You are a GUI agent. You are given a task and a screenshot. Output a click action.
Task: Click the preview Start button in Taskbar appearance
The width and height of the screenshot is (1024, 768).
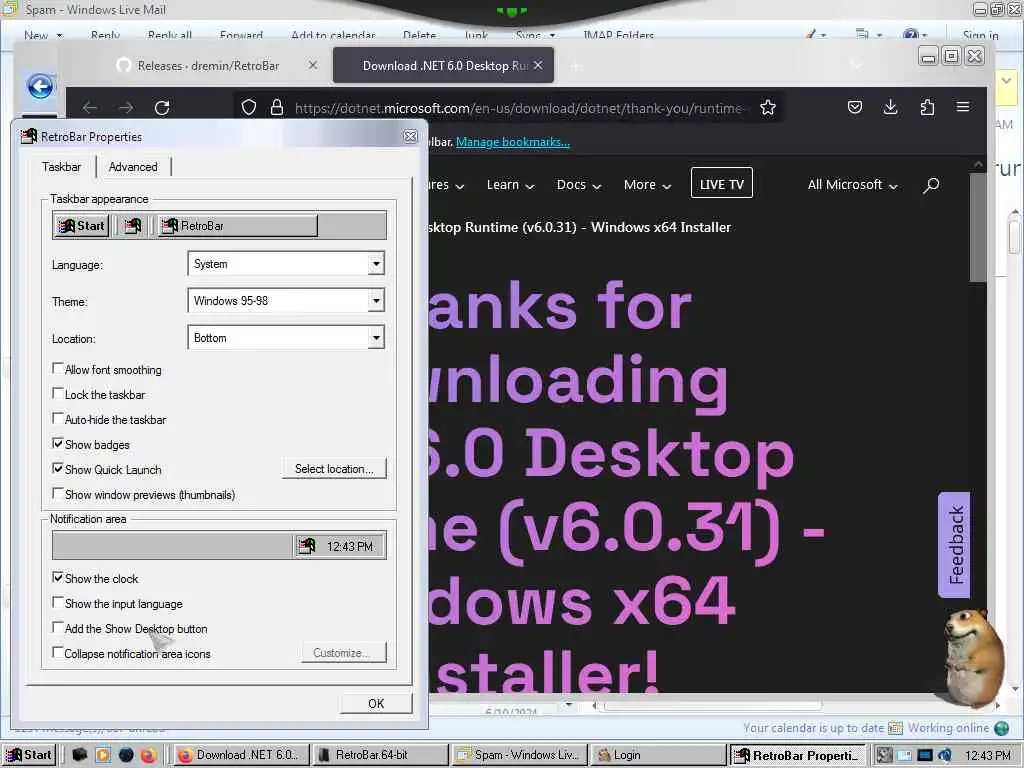click(82, 226)
